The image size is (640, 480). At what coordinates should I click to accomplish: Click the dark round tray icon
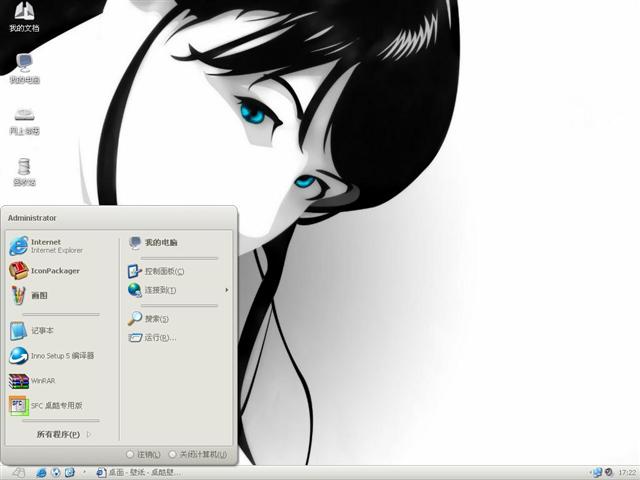pos(609,473)
